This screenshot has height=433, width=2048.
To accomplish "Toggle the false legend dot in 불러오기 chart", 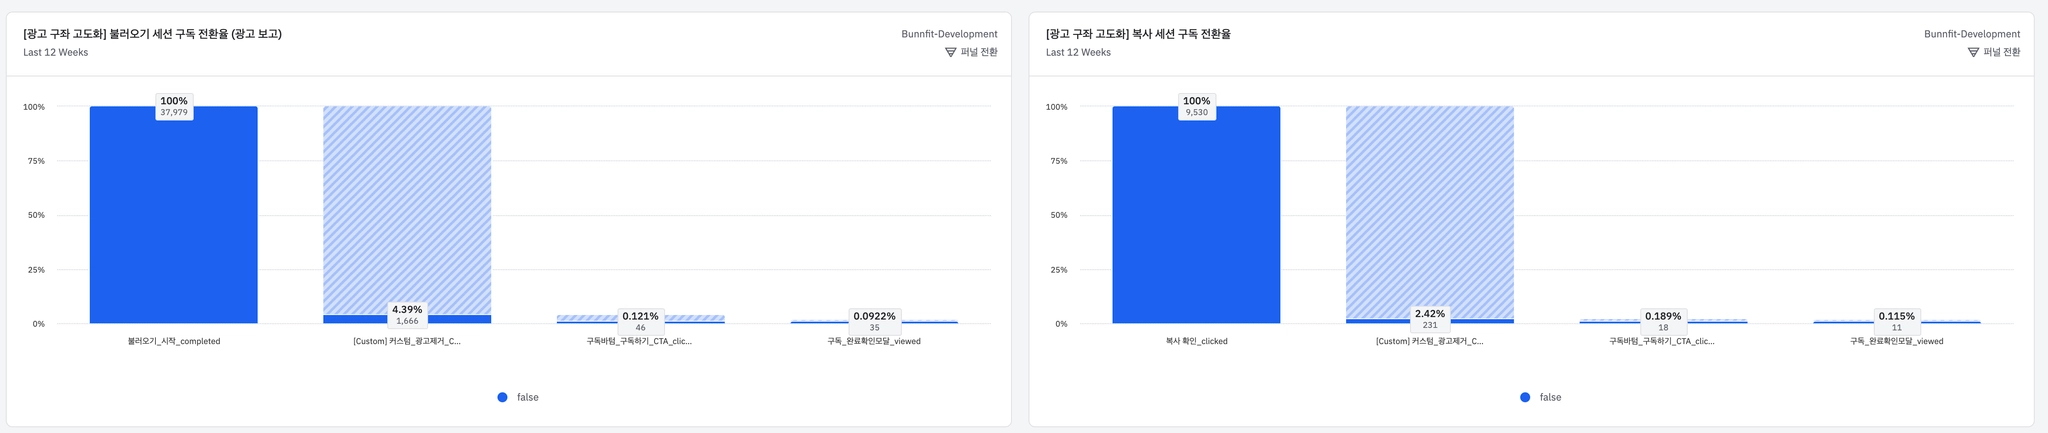I will click(x=502, y=397).
